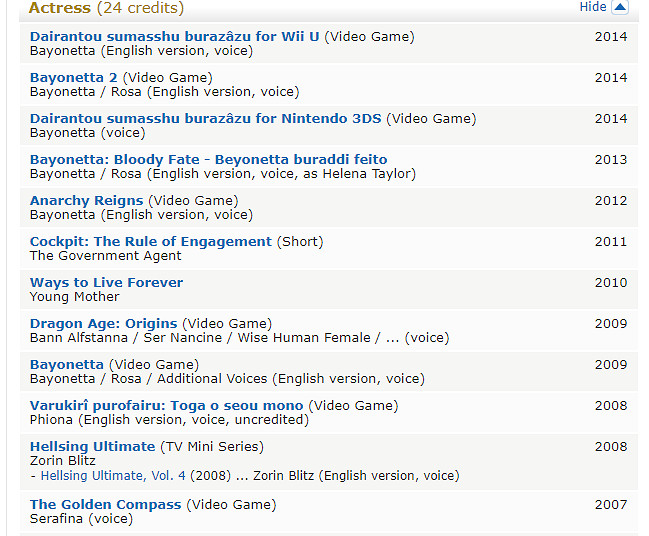Open Dairantou sumasshu burazâzu for Wii U

(x=175, y=37)
